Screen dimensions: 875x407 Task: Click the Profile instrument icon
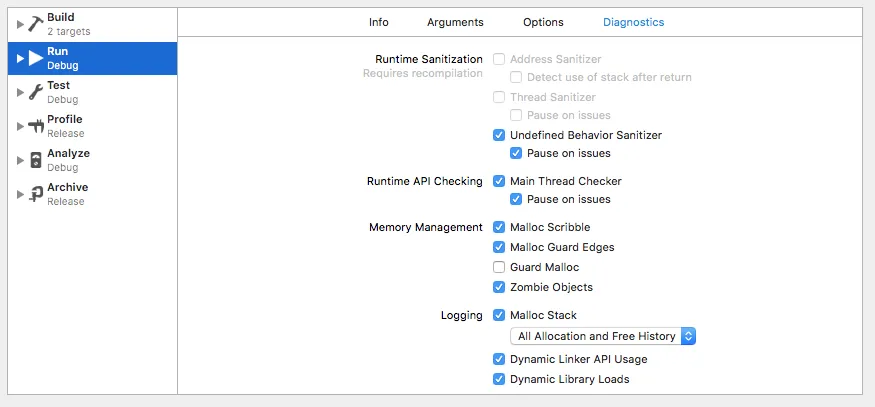[x=36, y=126]
